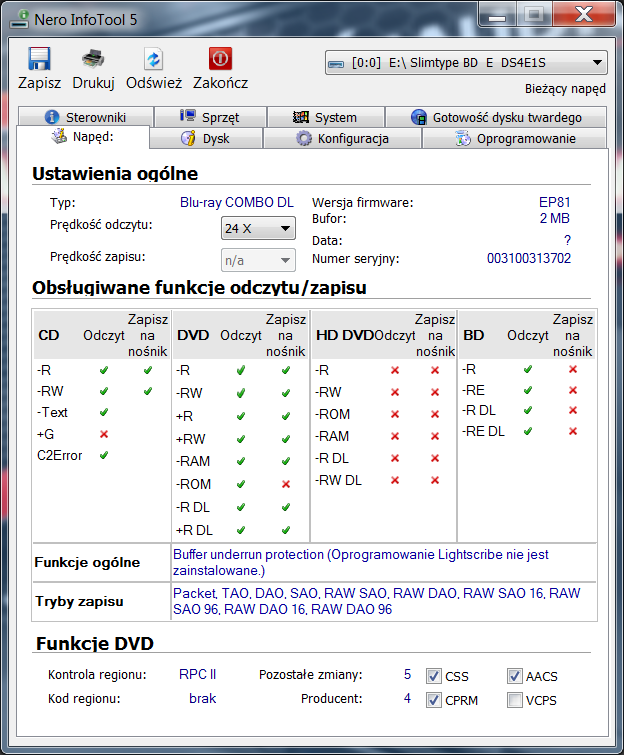Click the BD column header
The image size is (624, 755).
(473, 335)
